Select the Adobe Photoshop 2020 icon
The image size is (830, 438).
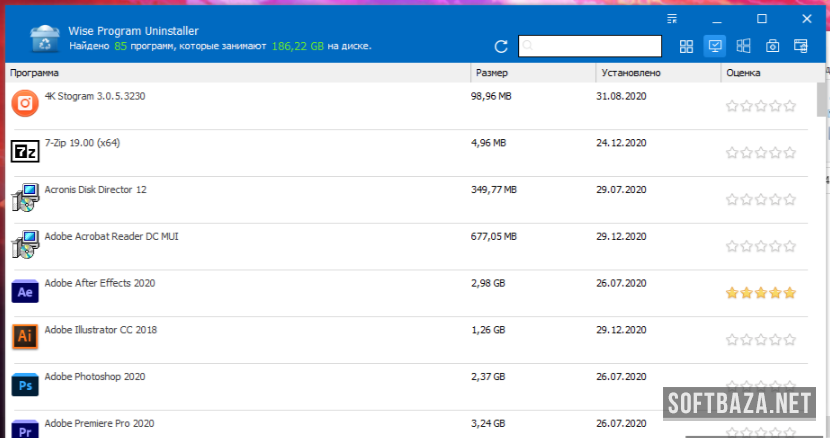(x=25, y=384)
